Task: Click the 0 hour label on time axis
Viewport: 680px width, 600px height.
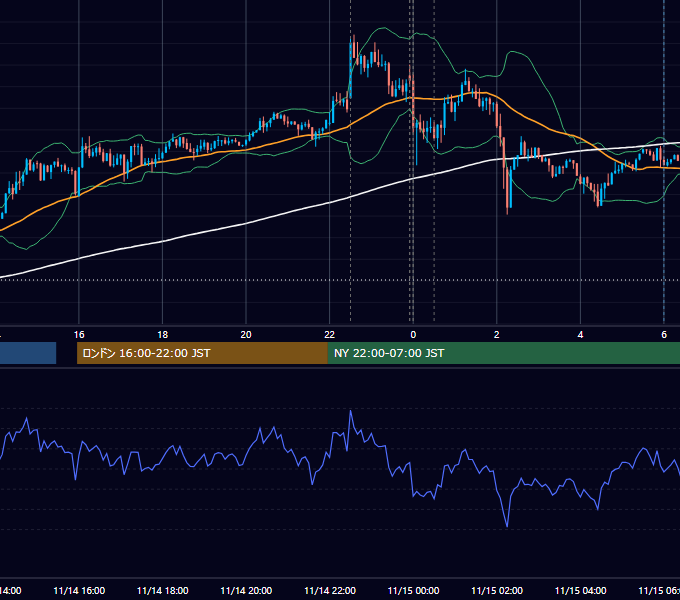Action: coord(413,335)
